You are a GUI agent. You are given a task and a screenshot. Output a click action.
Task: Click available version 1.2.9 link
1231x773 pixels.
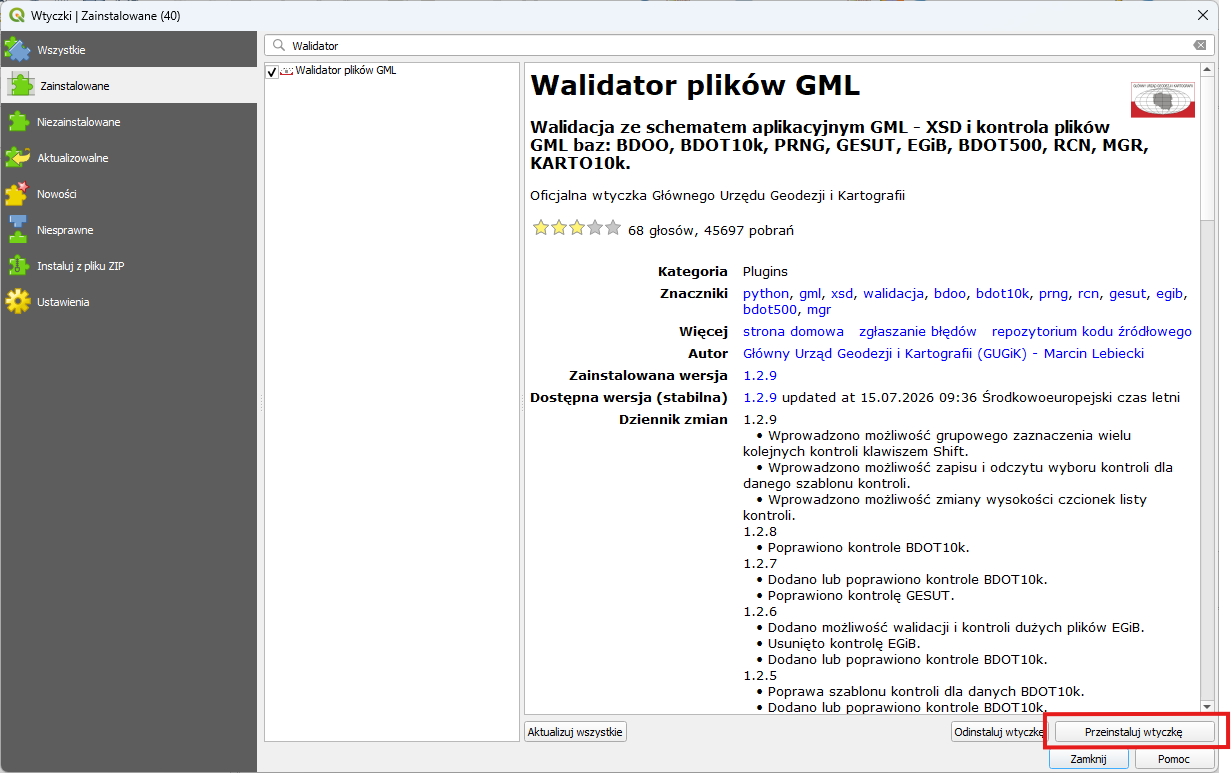759,397
